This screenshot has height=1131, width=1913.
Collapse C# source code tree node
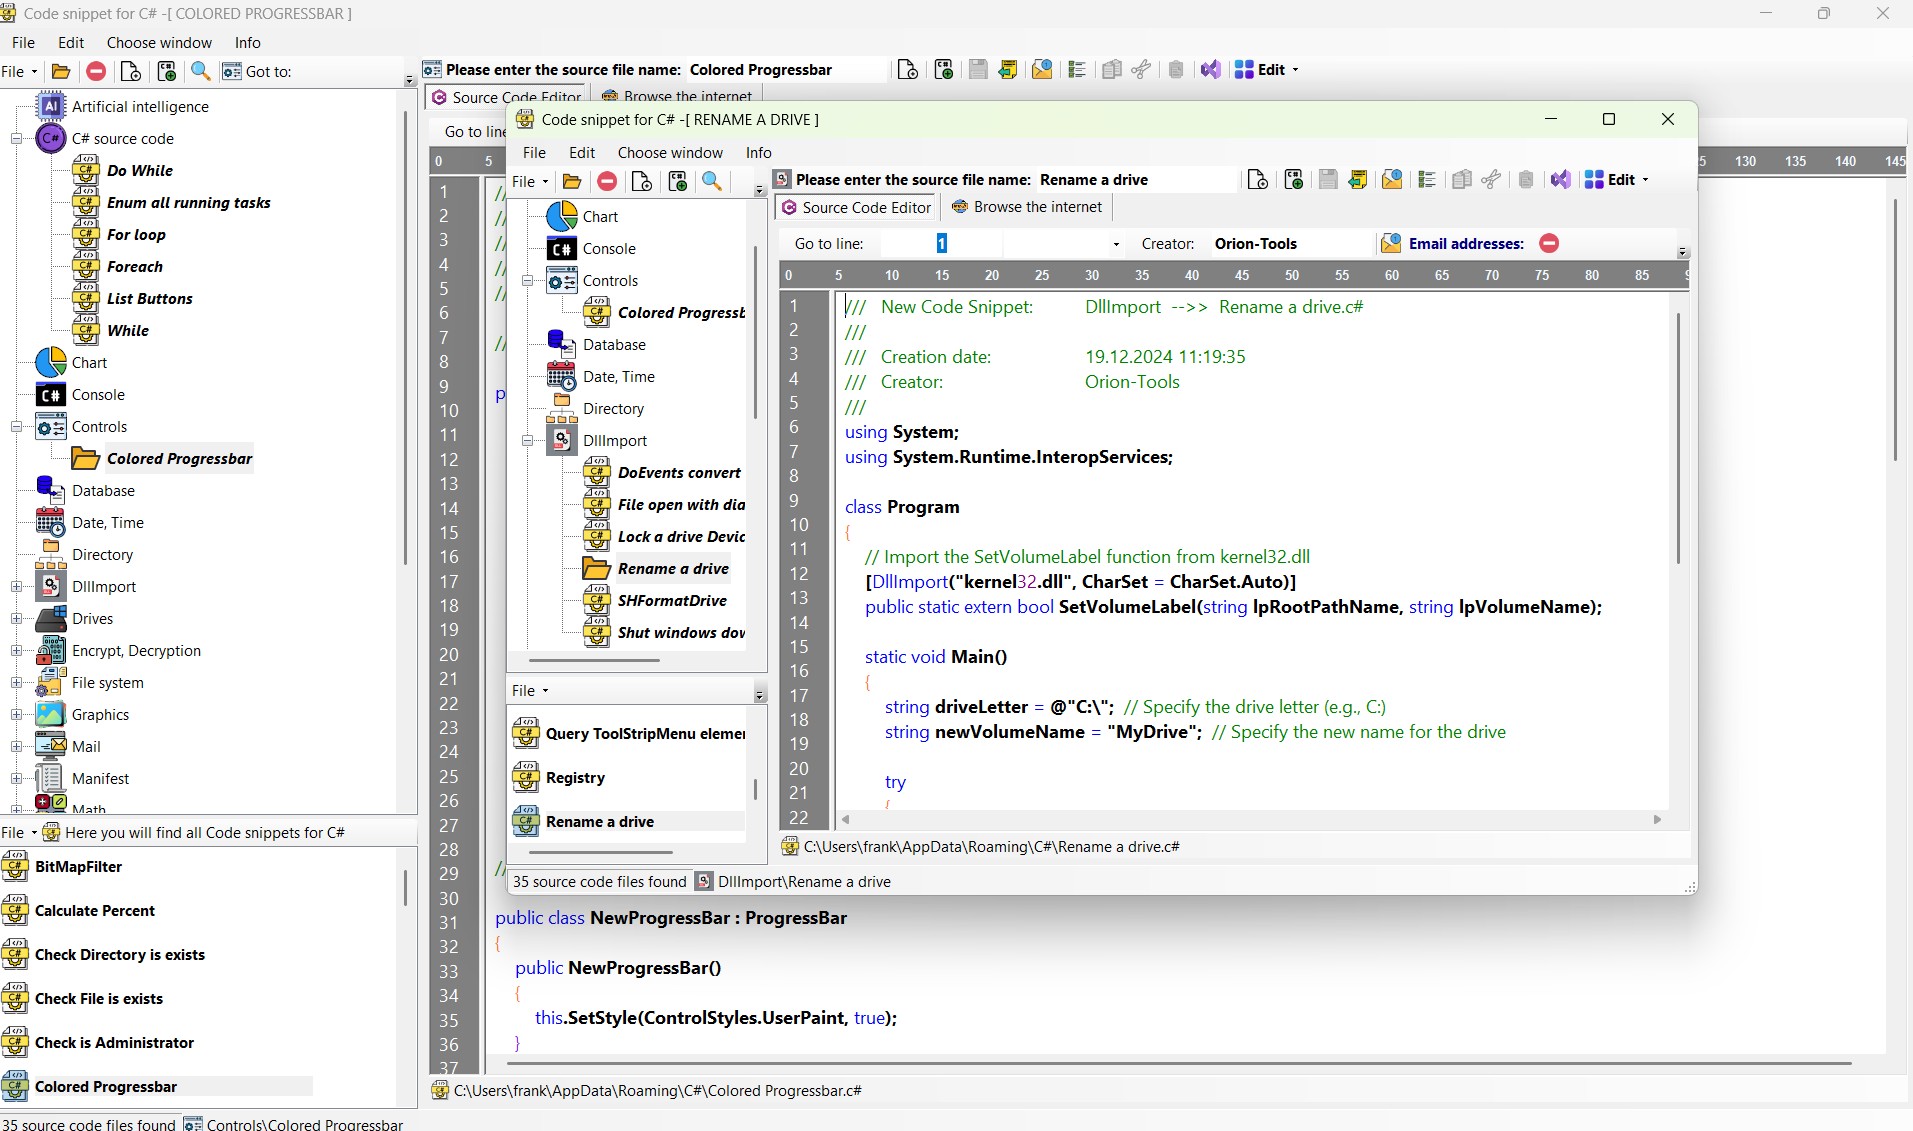pyautogui.click(x=16, y=139)
